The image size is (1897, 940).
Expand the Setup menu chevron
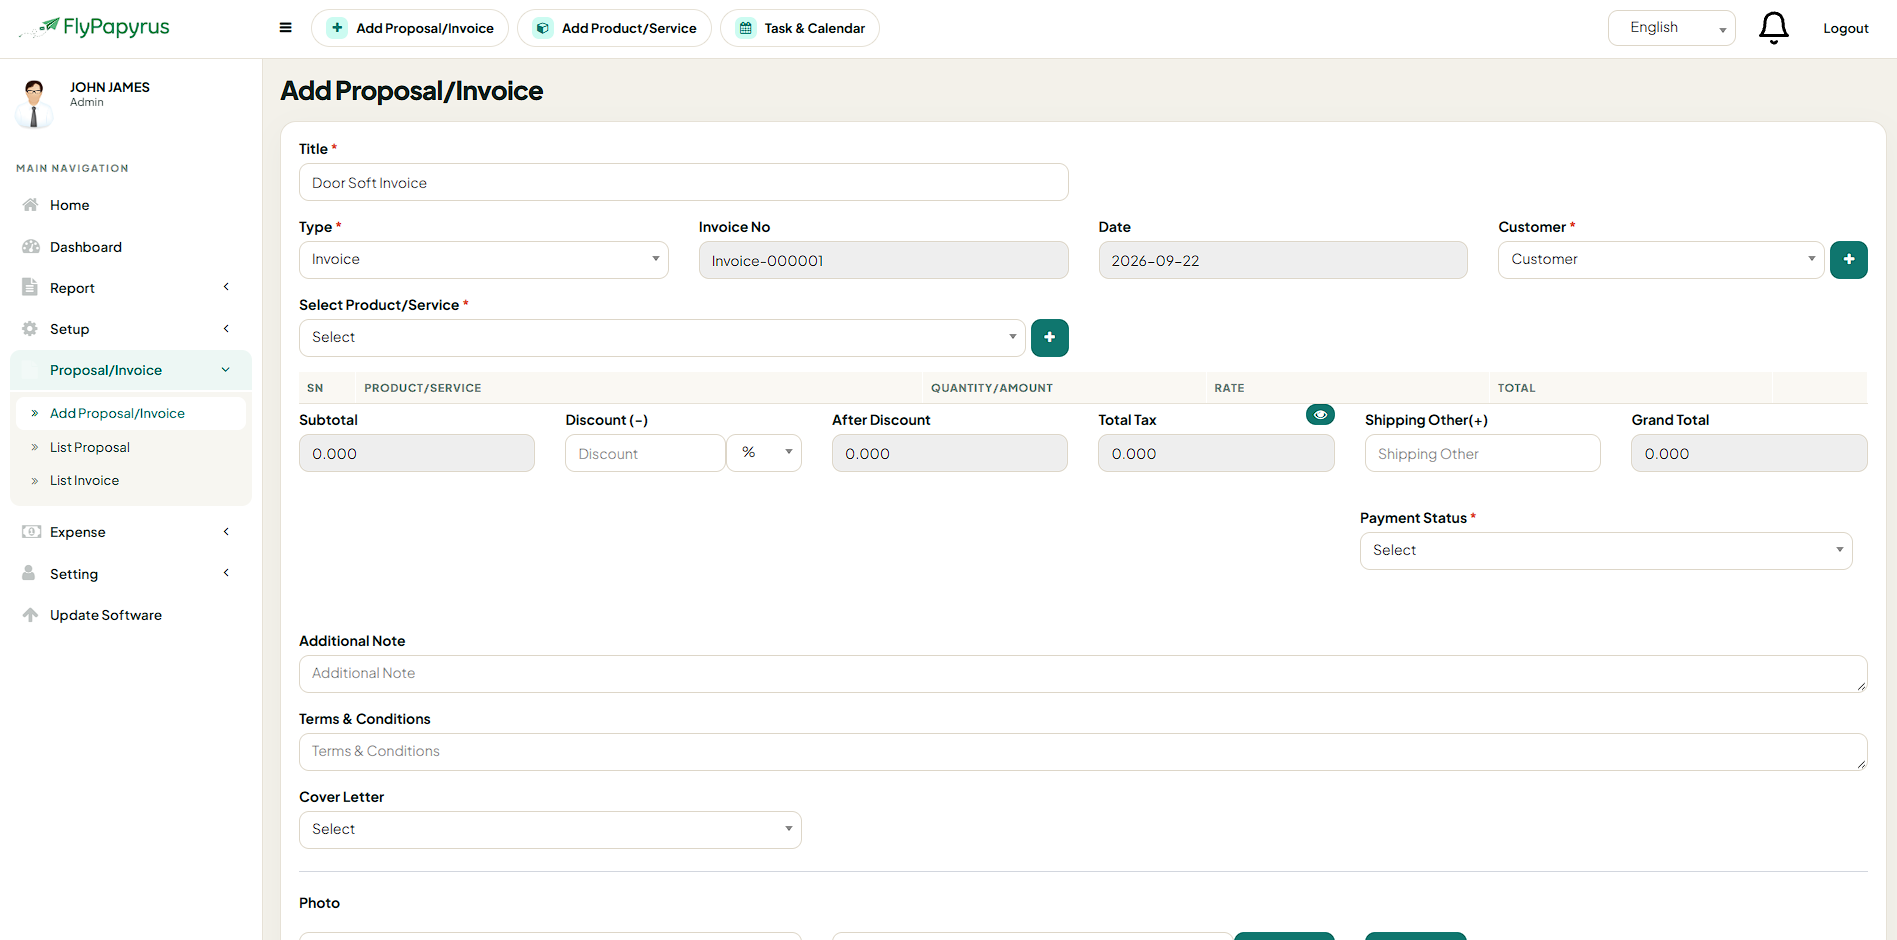coord(226,328)
